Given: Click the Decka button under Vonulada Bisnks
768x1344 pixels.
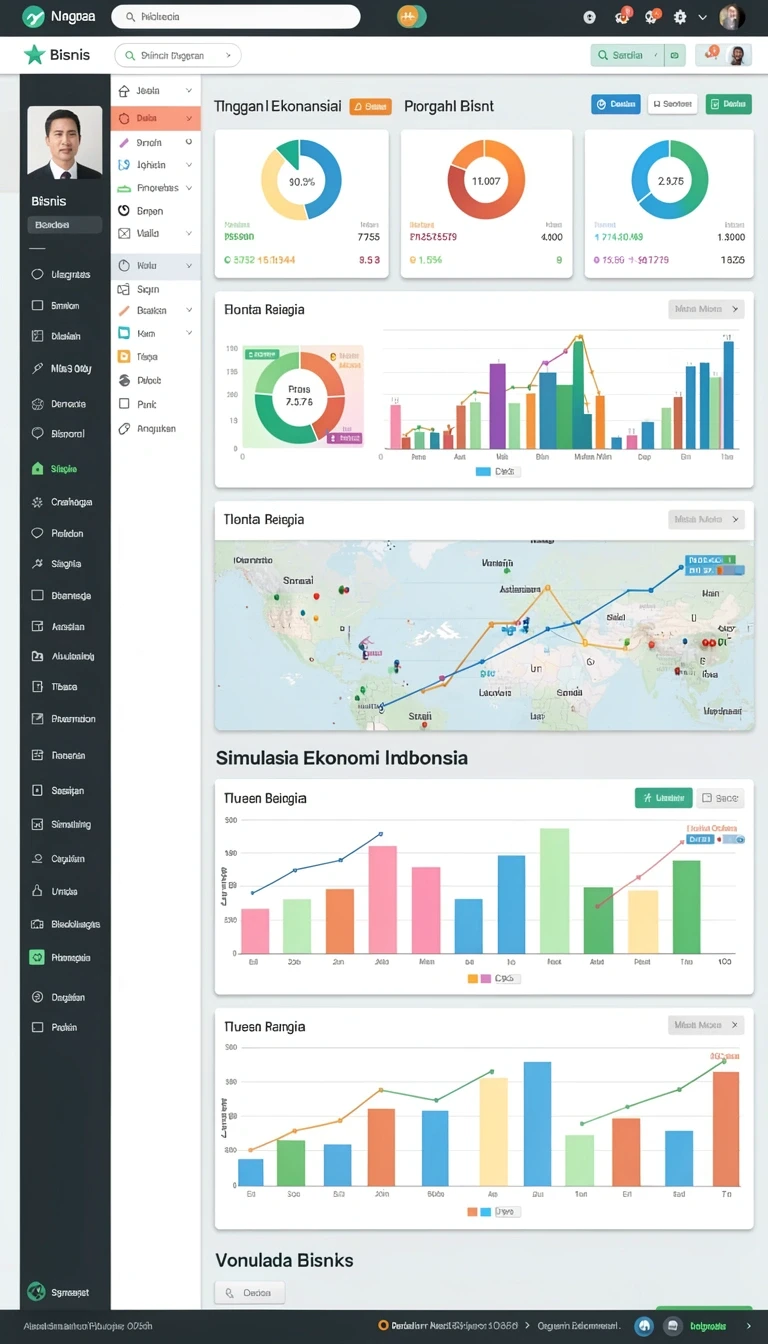Looking at the screenshot, I should click(x=249, y=1292).
